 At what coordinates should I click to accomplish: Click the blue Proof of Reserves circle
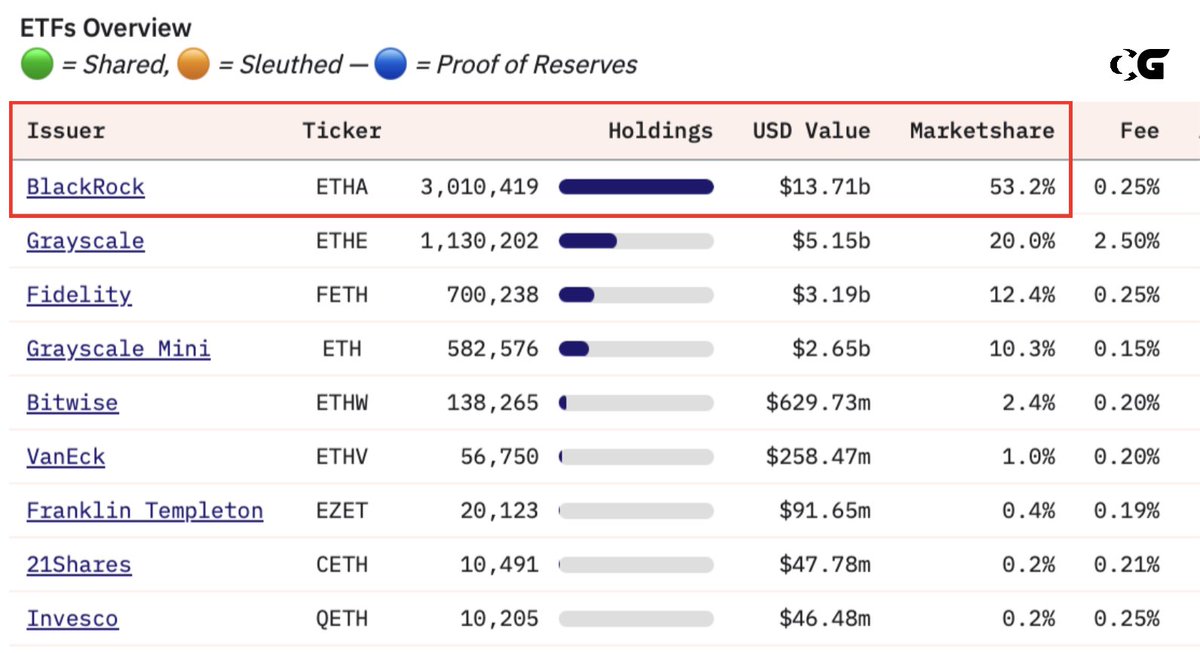[x=391, y=65]
